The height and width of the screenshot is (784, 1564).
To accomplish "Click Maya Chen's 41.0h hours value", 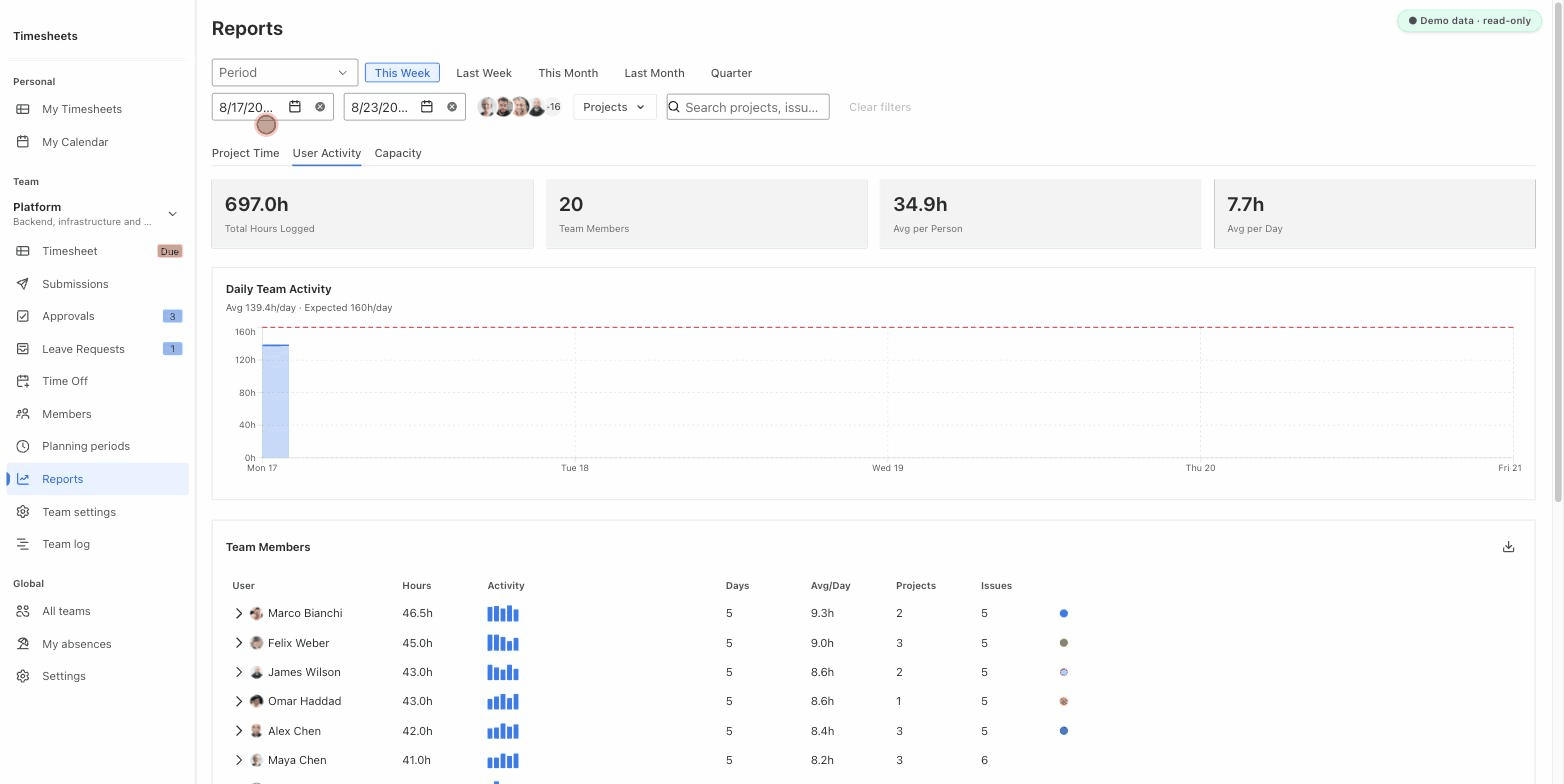I will click(417, 760).
